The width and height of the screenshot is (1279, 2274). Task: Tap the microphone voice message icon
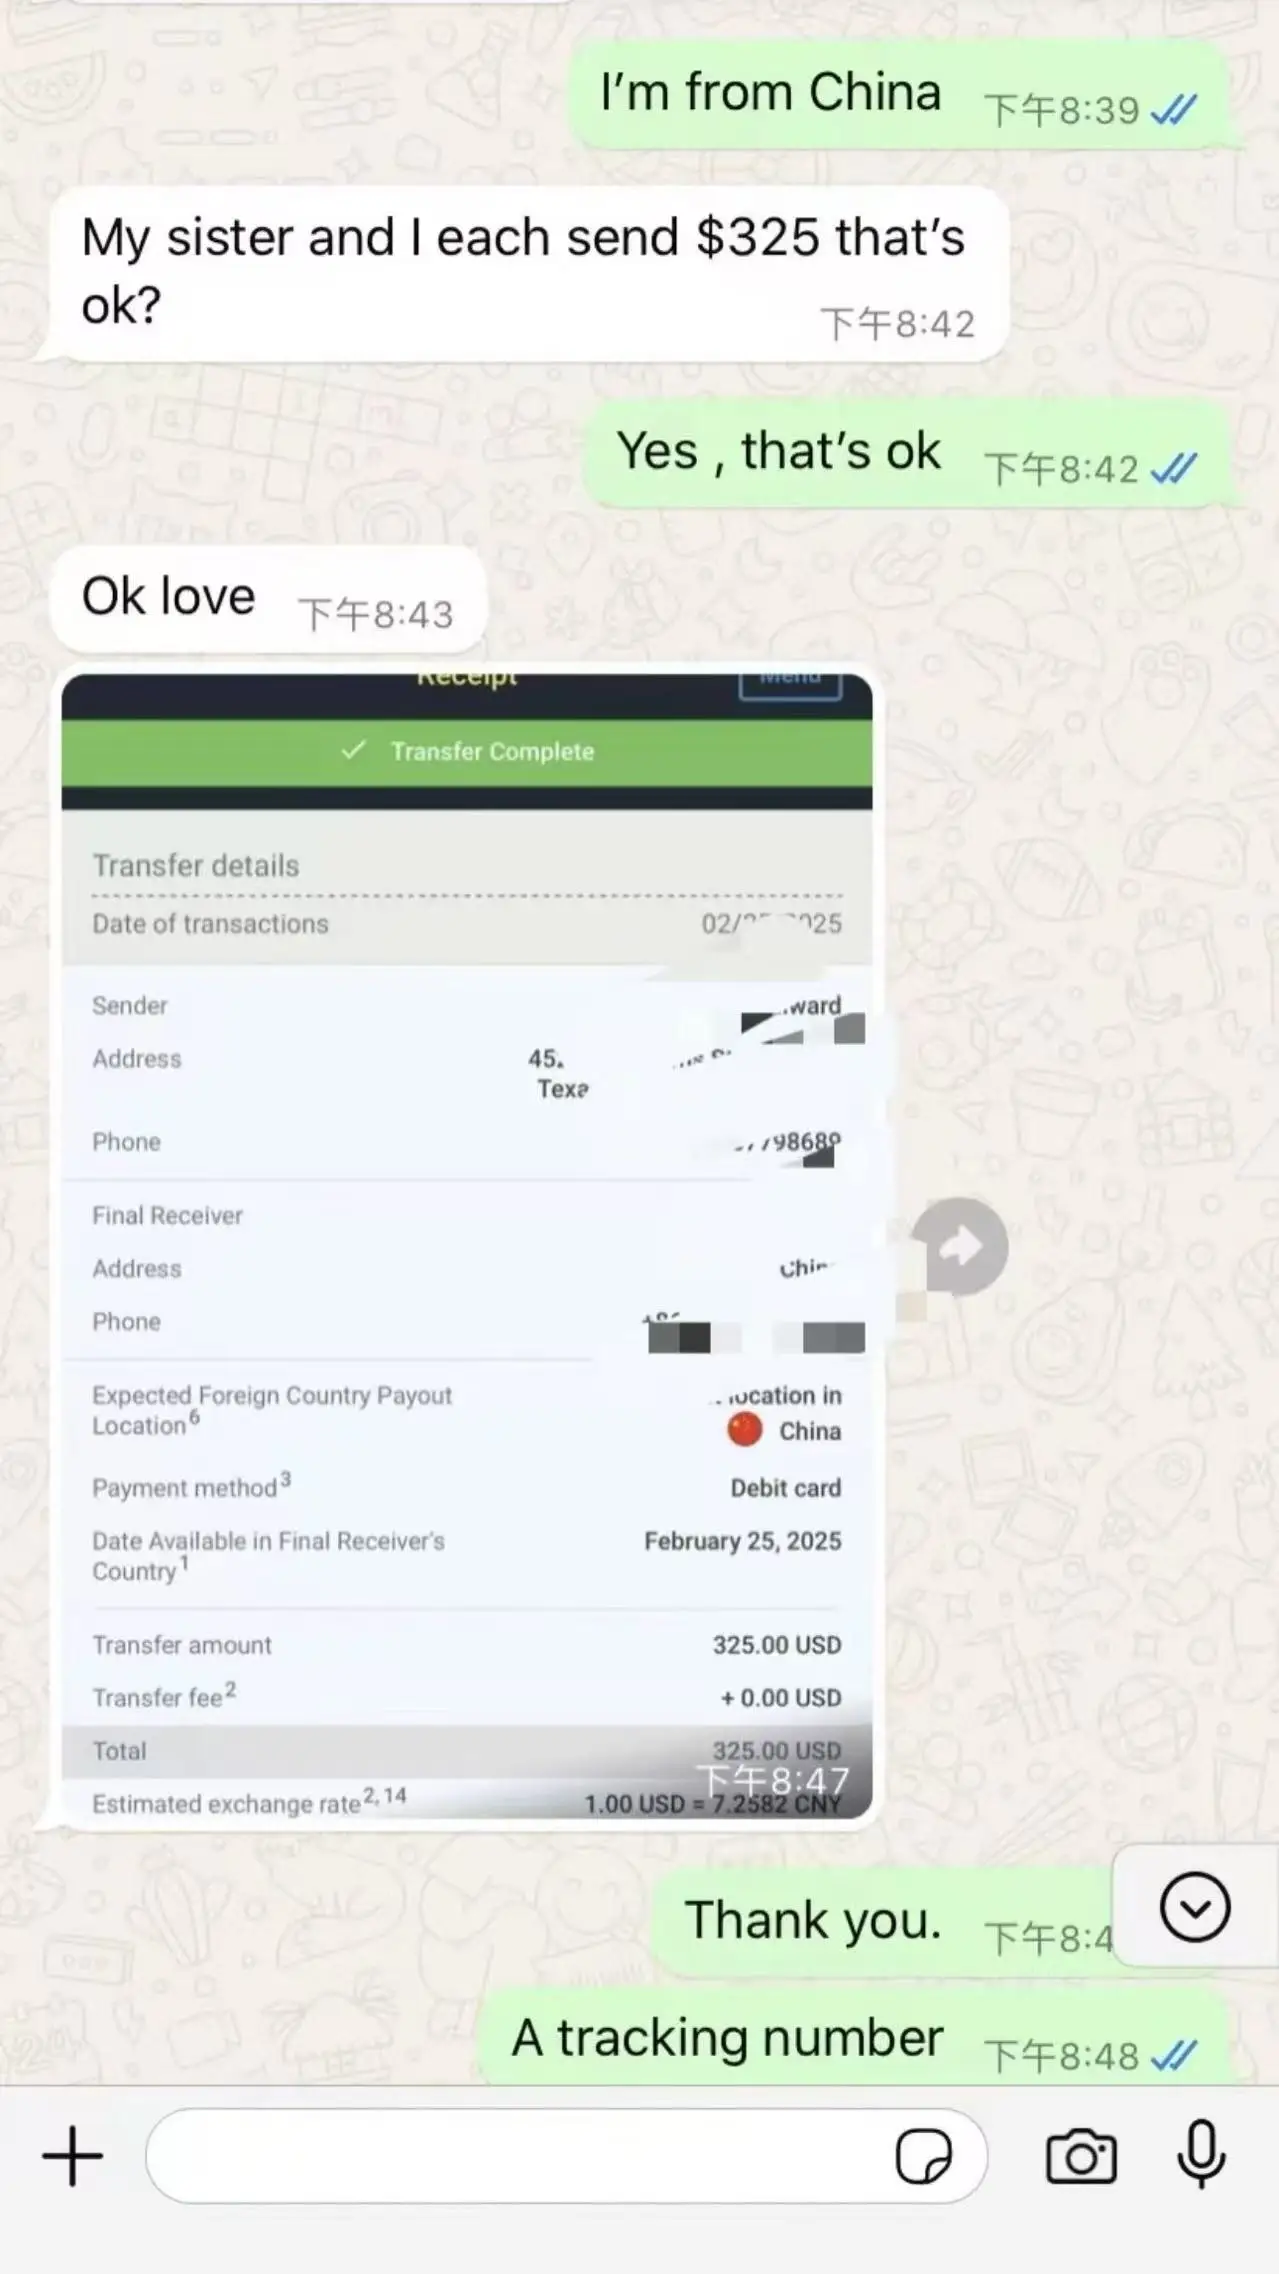tap(1201, 2154)
